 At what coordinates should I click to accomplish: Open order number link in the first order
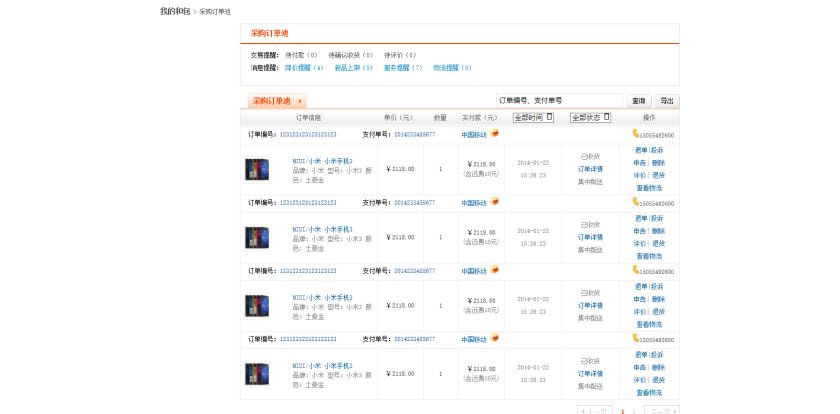click(308, 135)
